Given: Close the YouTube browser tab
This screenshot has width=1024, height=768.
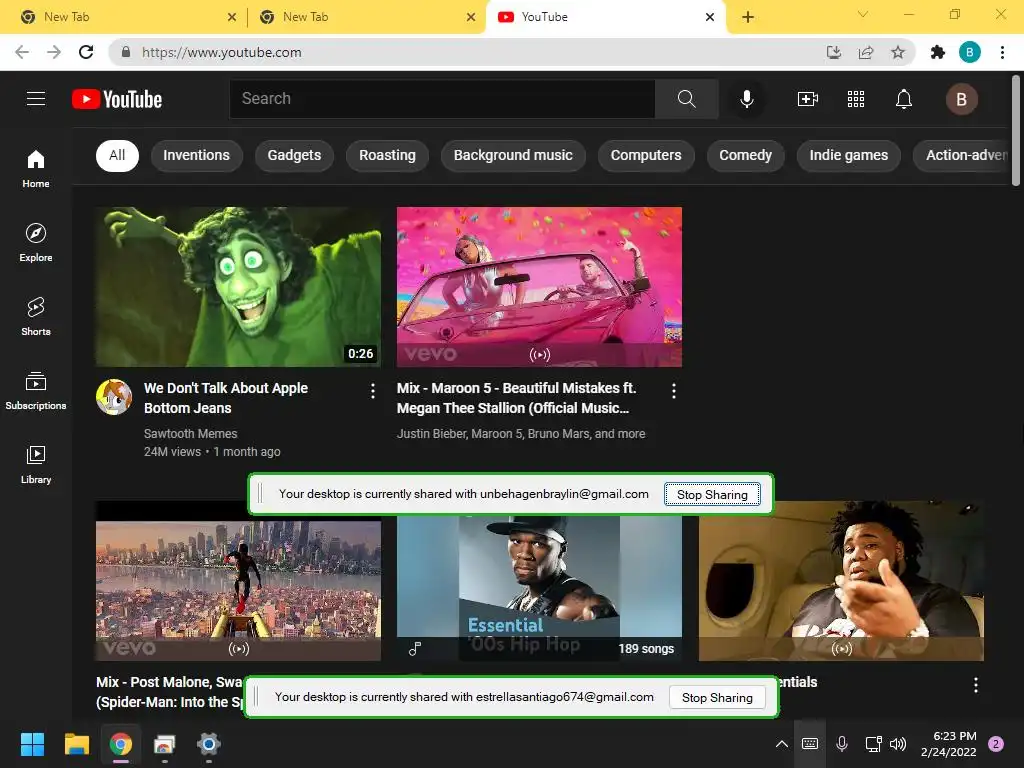Looking at the screenshot, I should pyautogui.click(x=710, y=17).
